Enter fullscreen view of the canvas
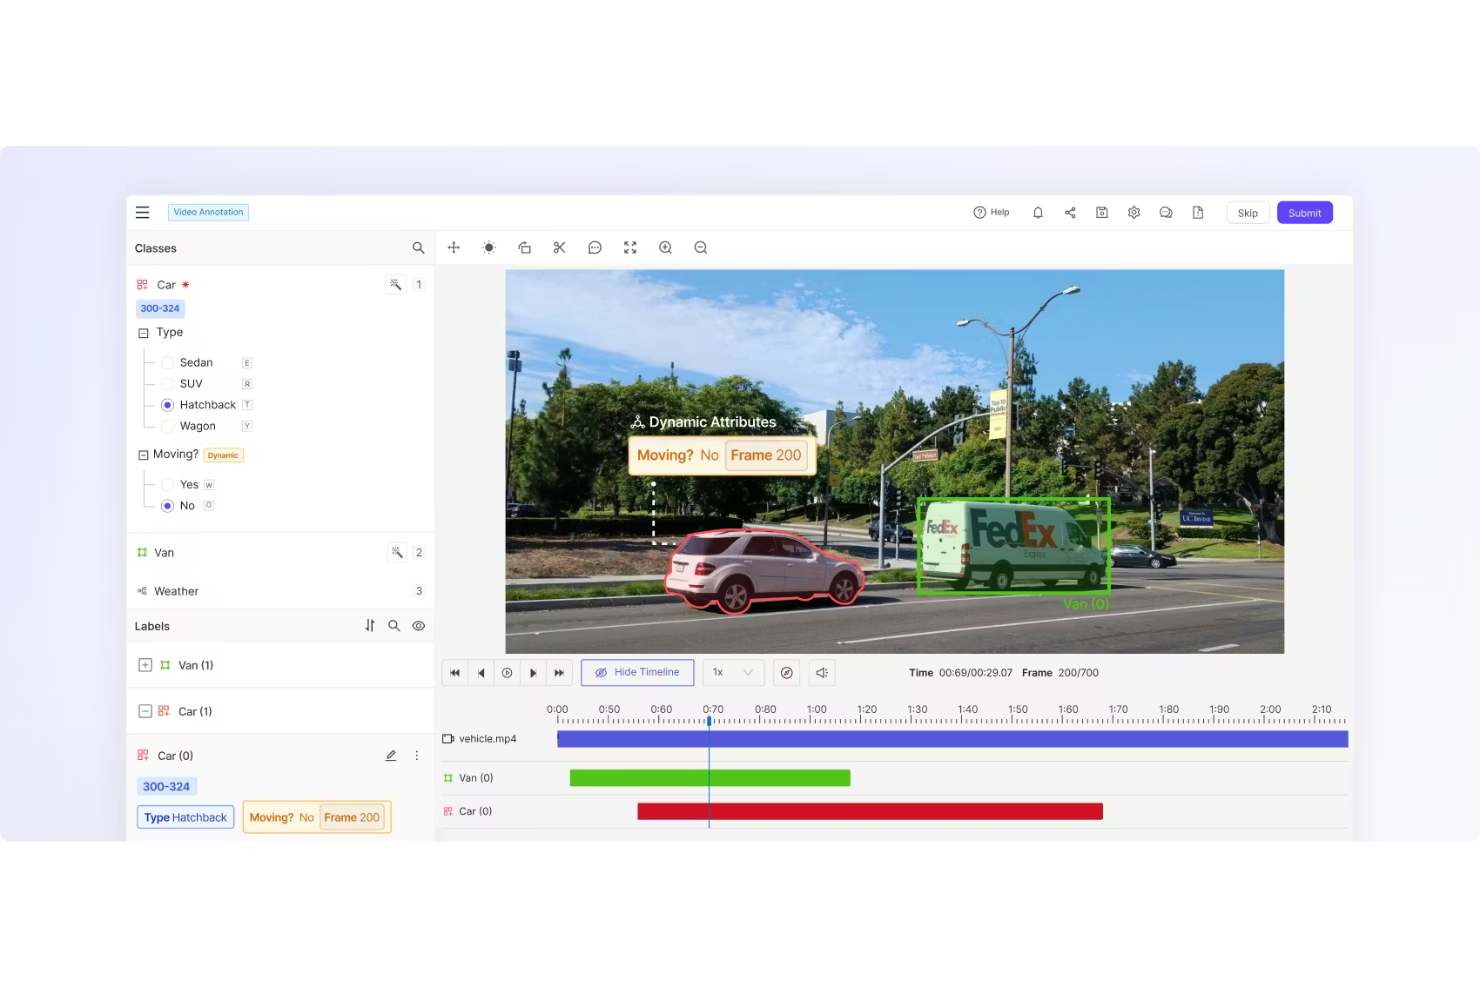Image resolution: width=1480 pixels, height=987 pixels. pos(629,247)
